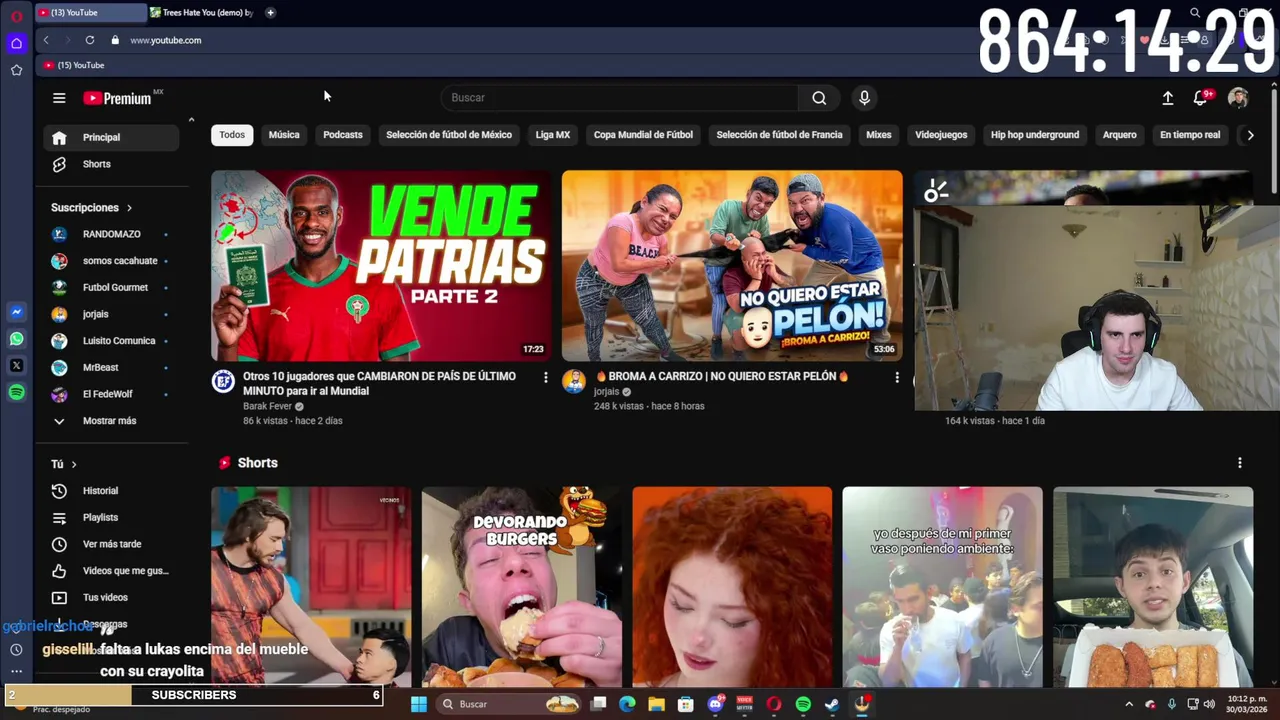
Task: Open options for the Barak Fever video
Action: coord(545,377)
